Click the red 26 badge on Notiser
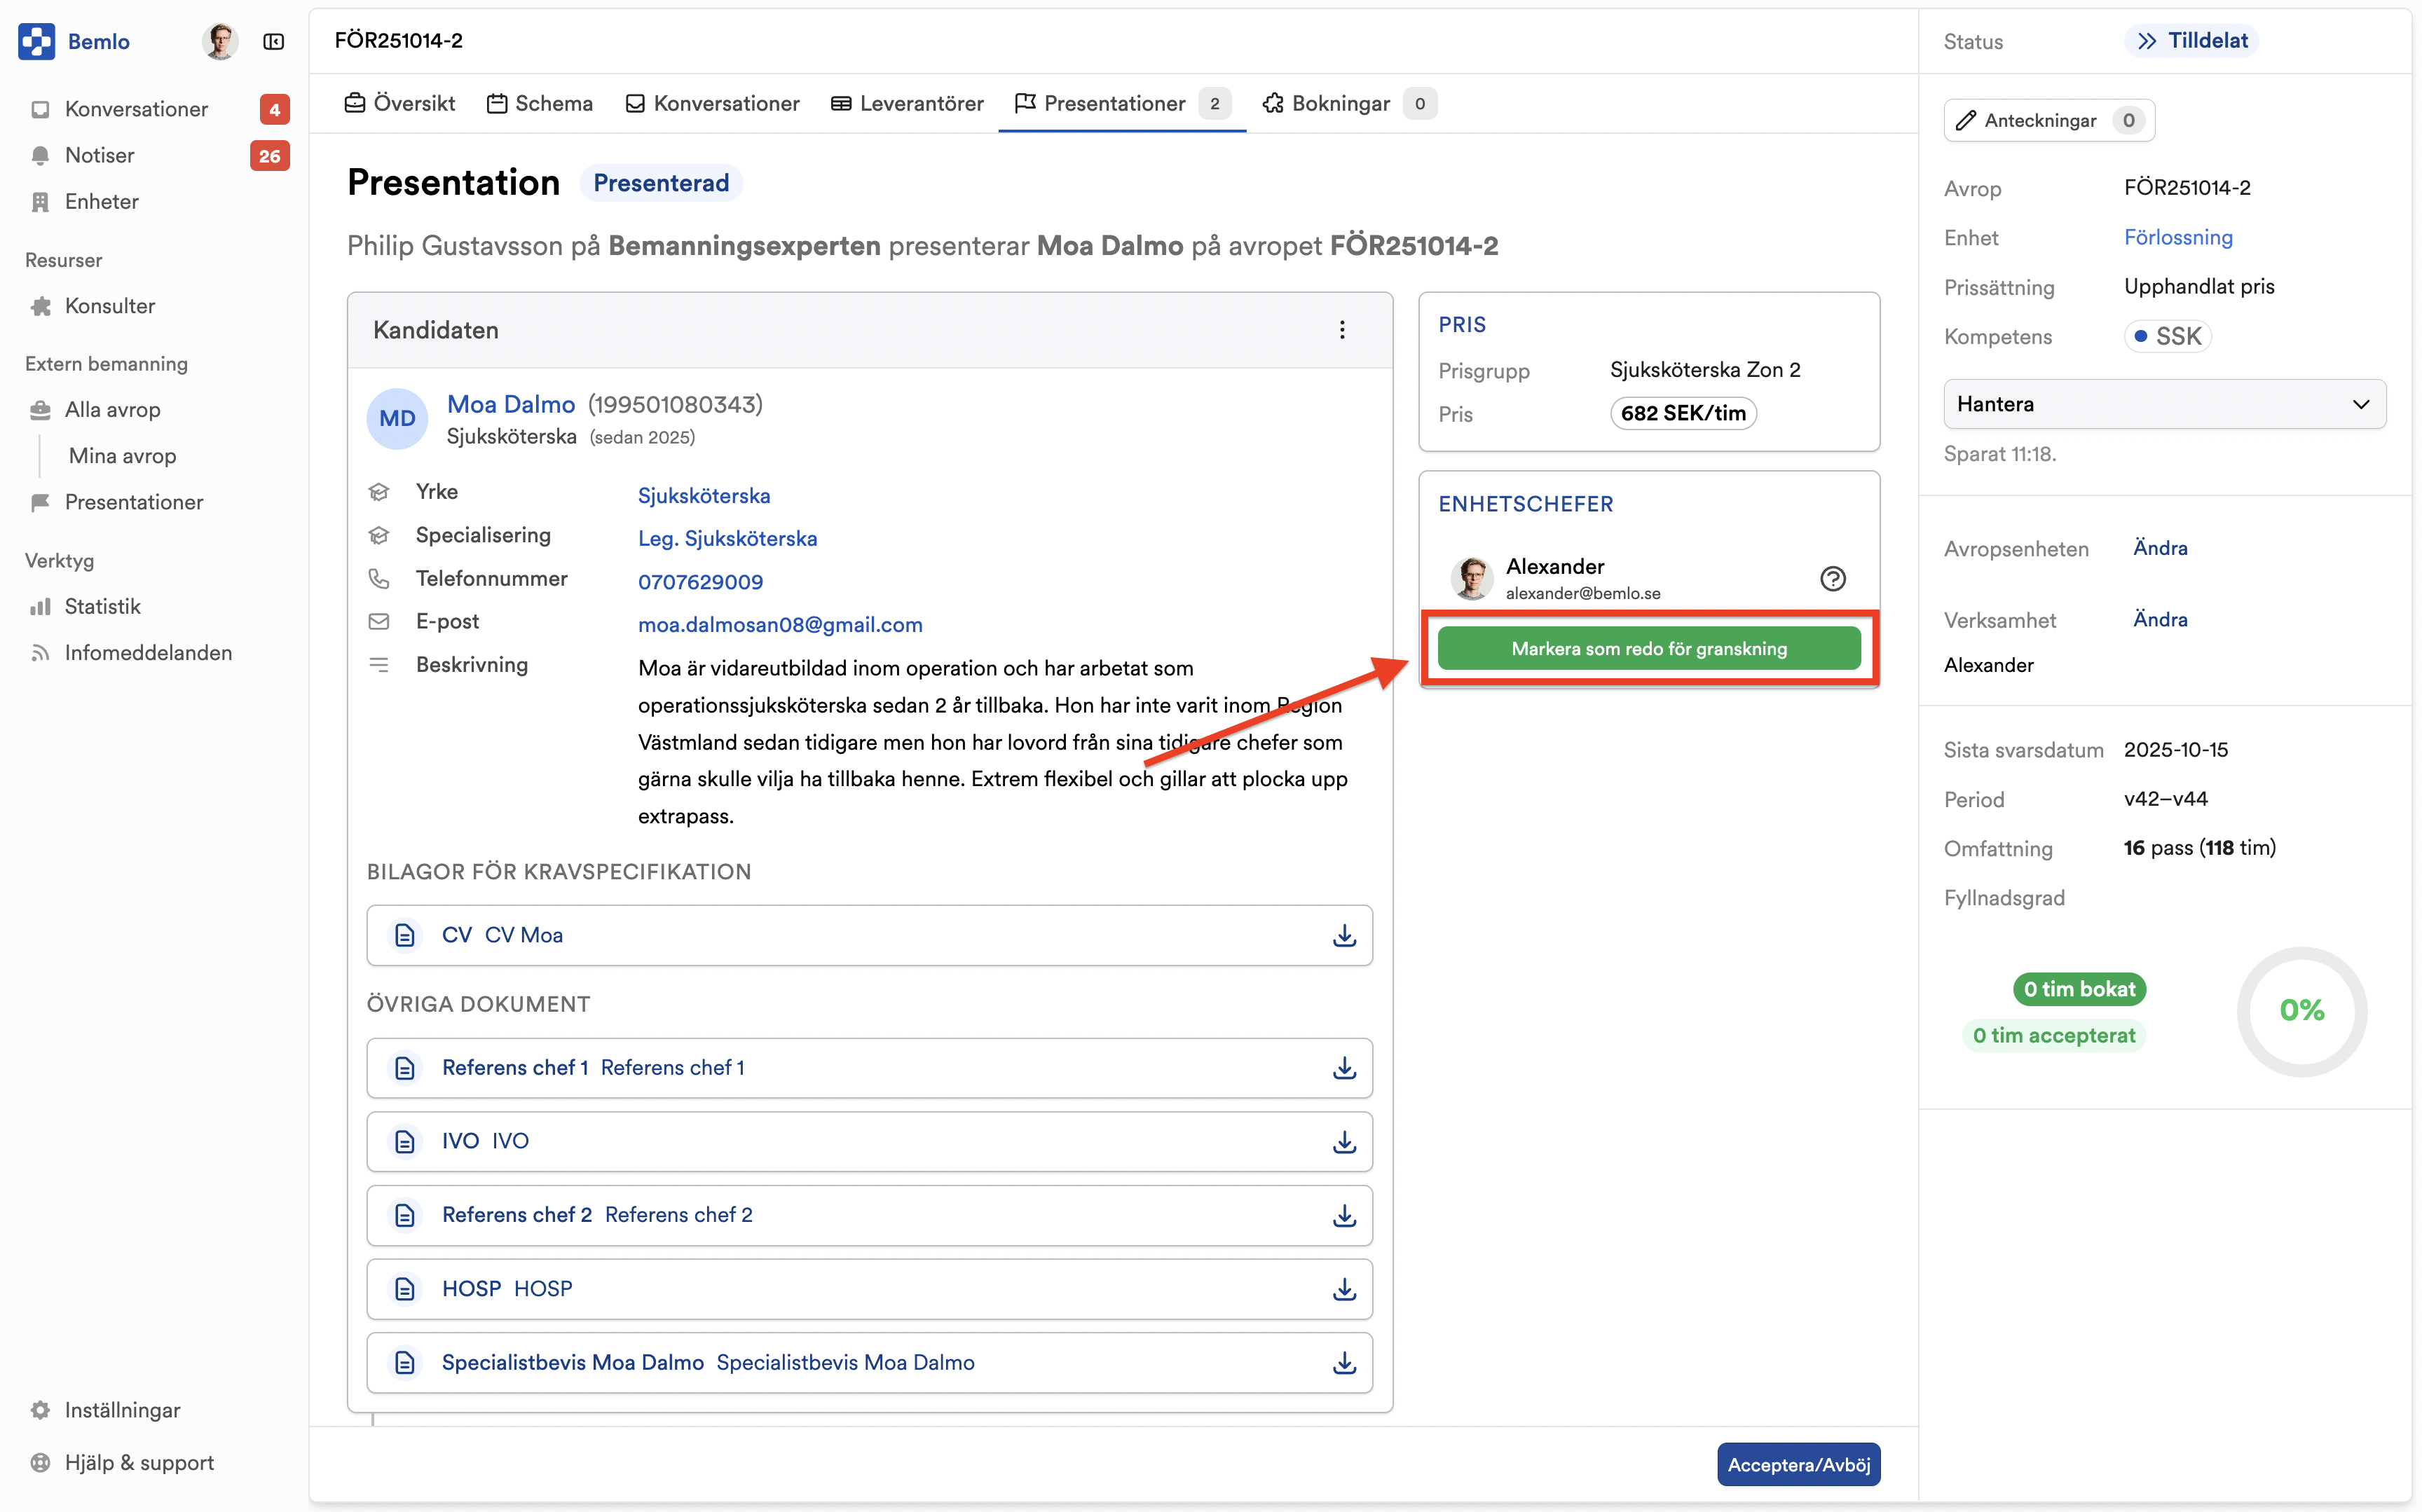 269,155
